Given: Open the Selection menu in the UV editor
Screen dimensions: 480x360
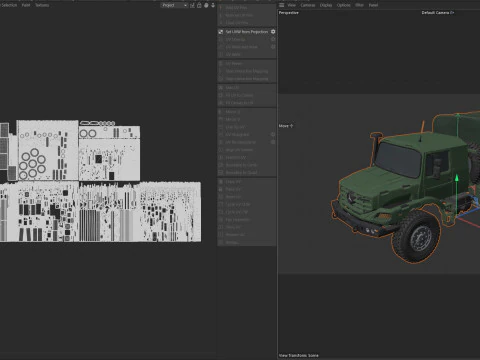Looking at the screenshot, I should pos(9,5).
